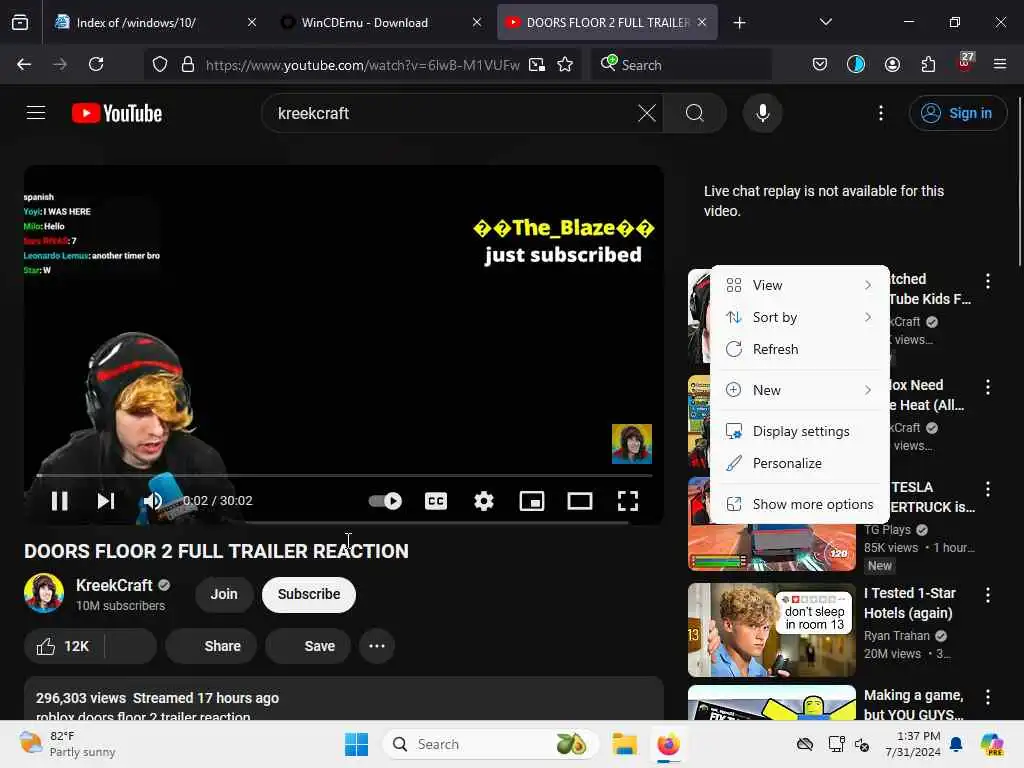The width and height of the screenshot is (1024, 768).
Task: Go back to previous page
Action: 24,64
